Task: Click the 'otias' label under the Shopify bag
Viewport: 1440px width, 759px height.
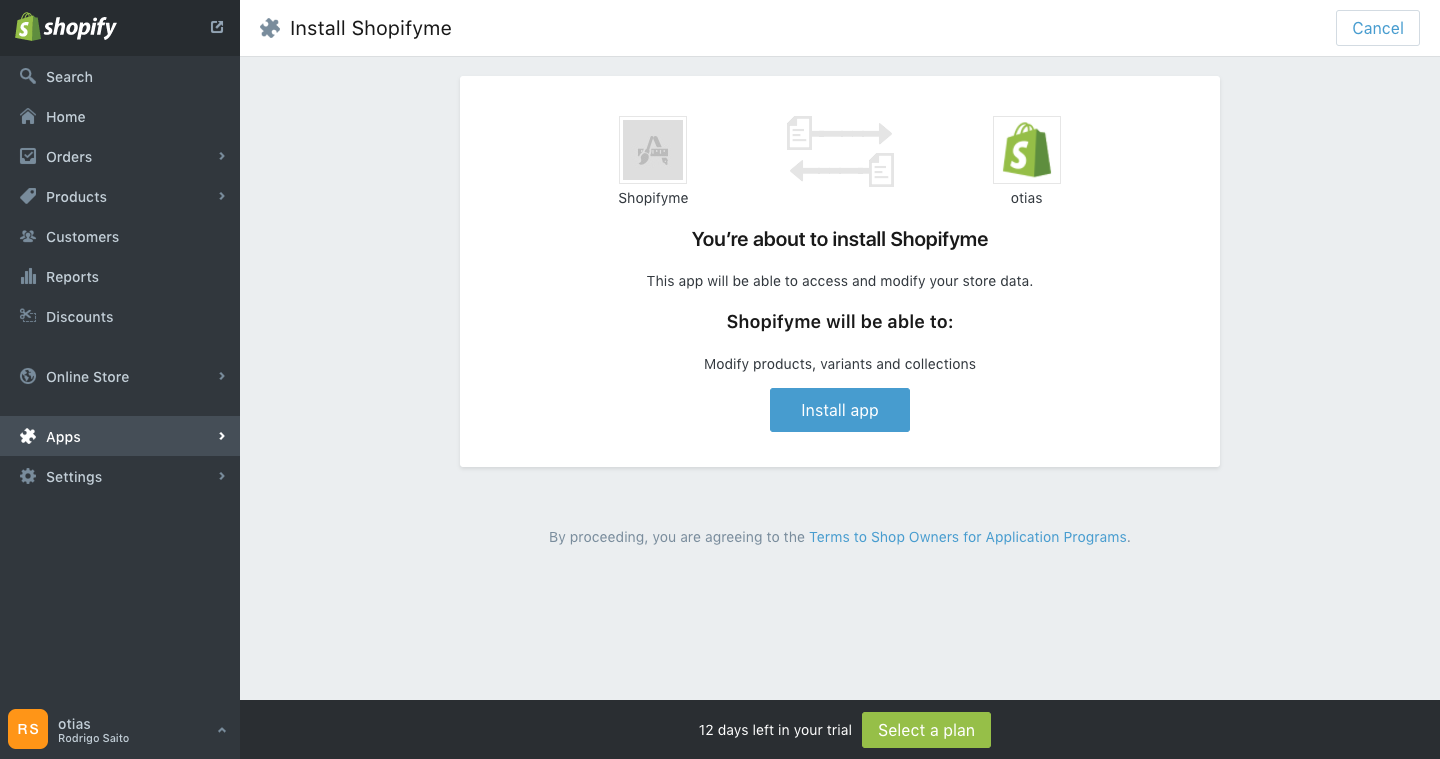Action: pyautogui.click(x=1027, y=198)
